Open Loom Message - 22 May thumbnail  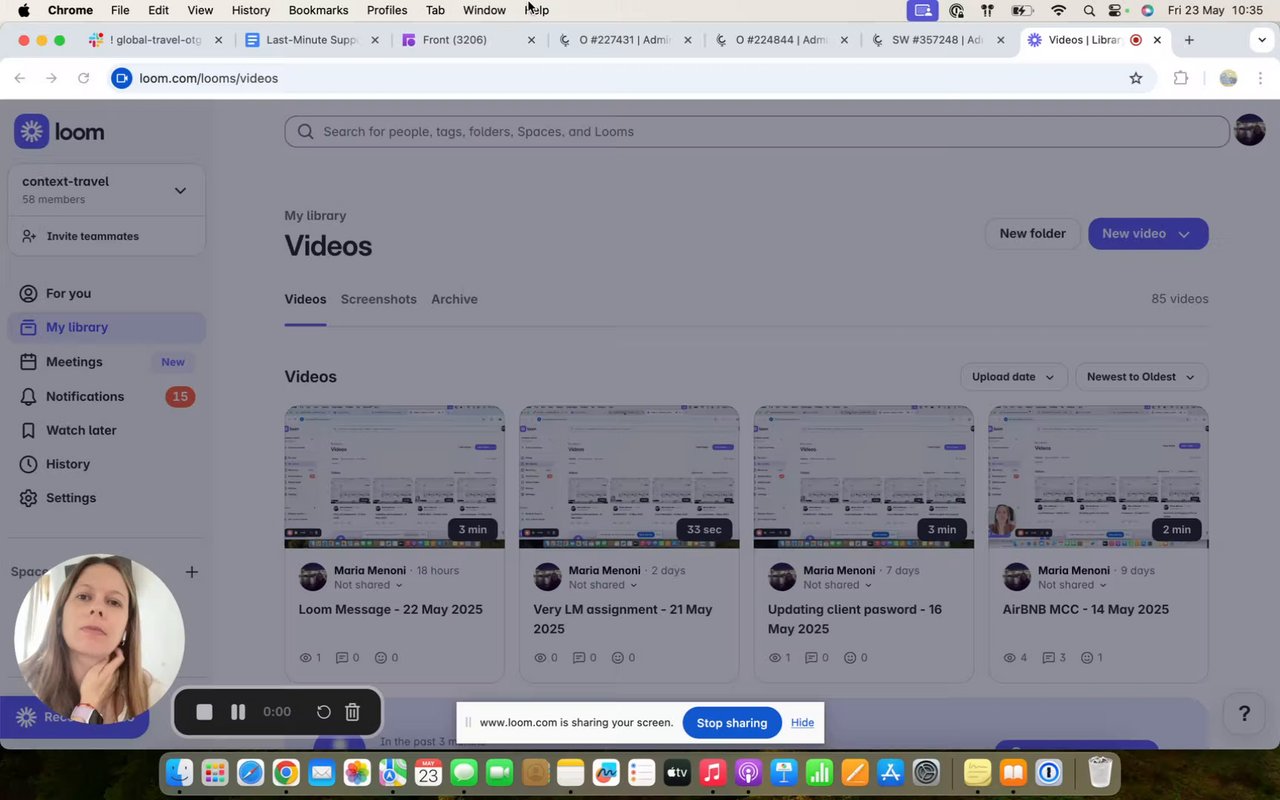click(394, 477)
